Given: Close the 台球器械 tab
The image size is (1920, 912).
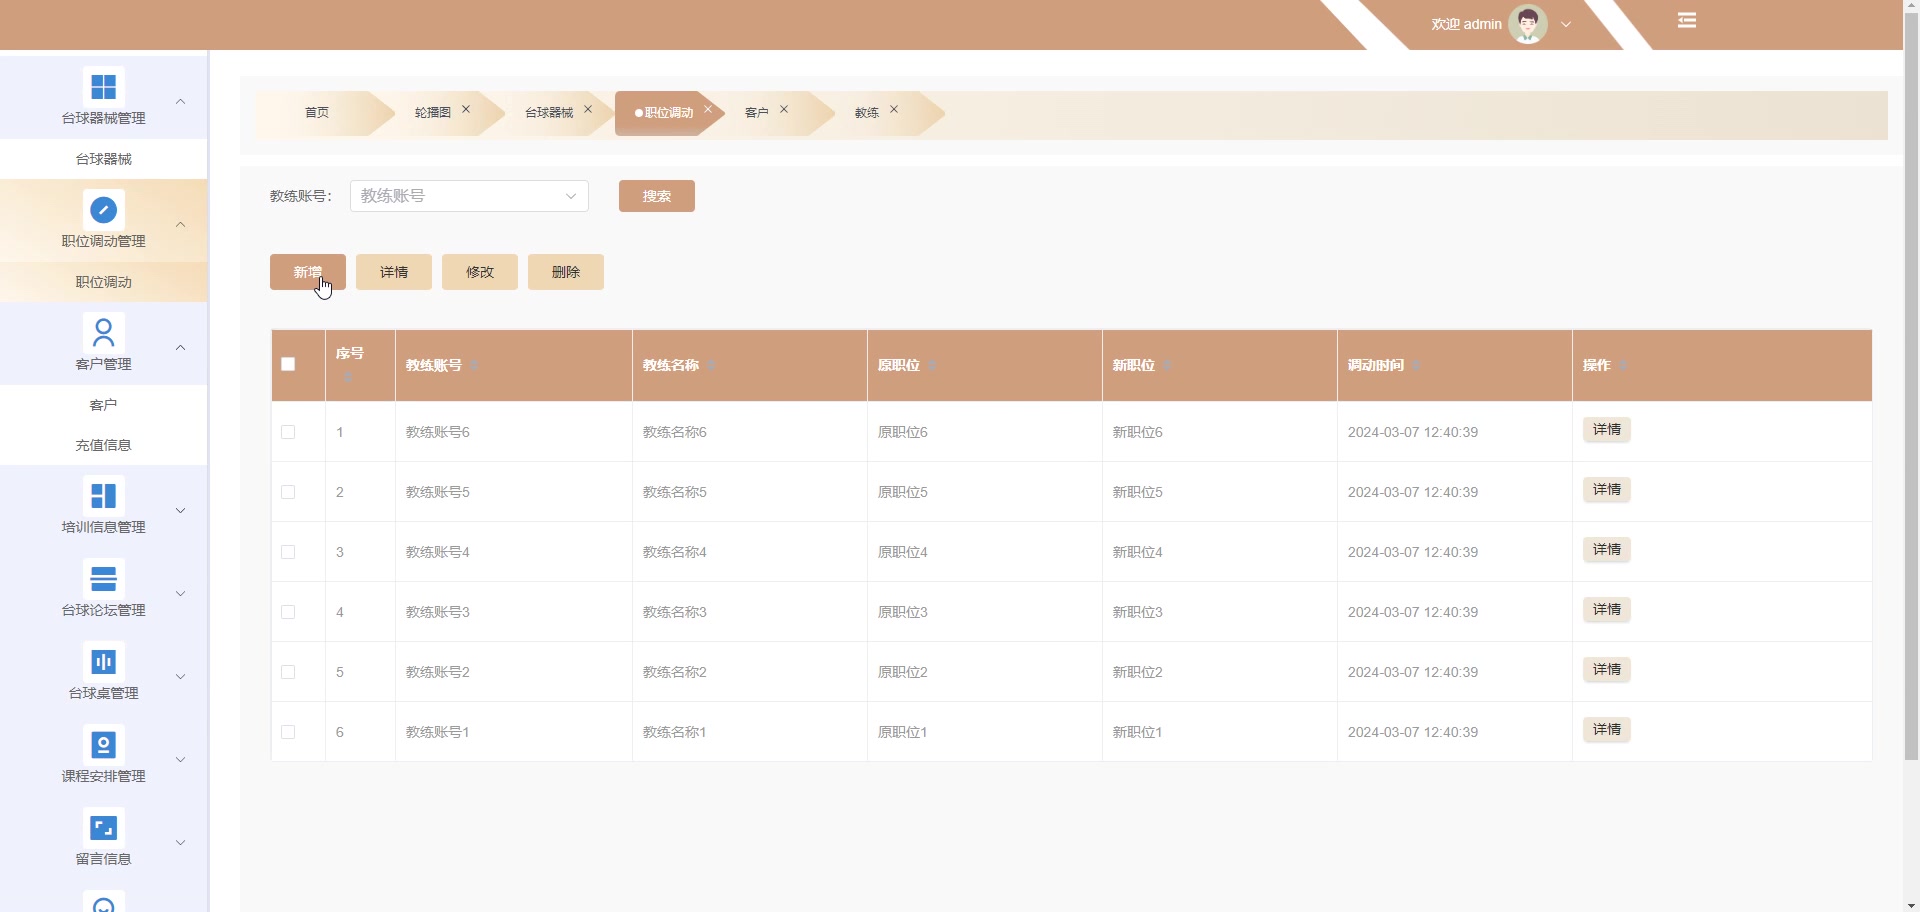Looking at the screenshot, I should [x=588, y=109].
